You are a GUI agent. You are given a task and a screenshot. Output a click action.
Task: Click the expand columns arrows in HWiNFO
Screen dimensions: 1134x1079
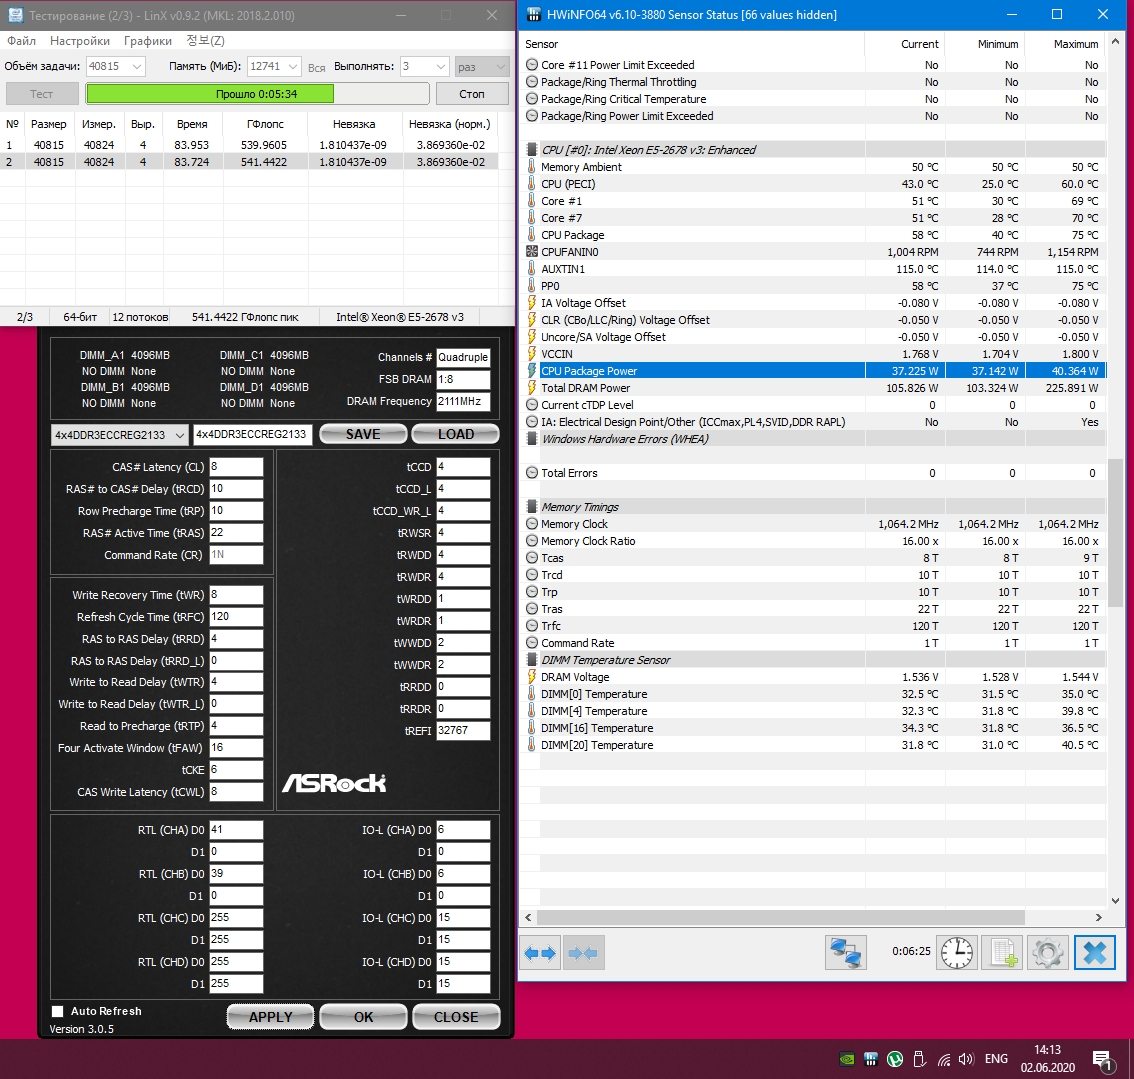[540, 953]
